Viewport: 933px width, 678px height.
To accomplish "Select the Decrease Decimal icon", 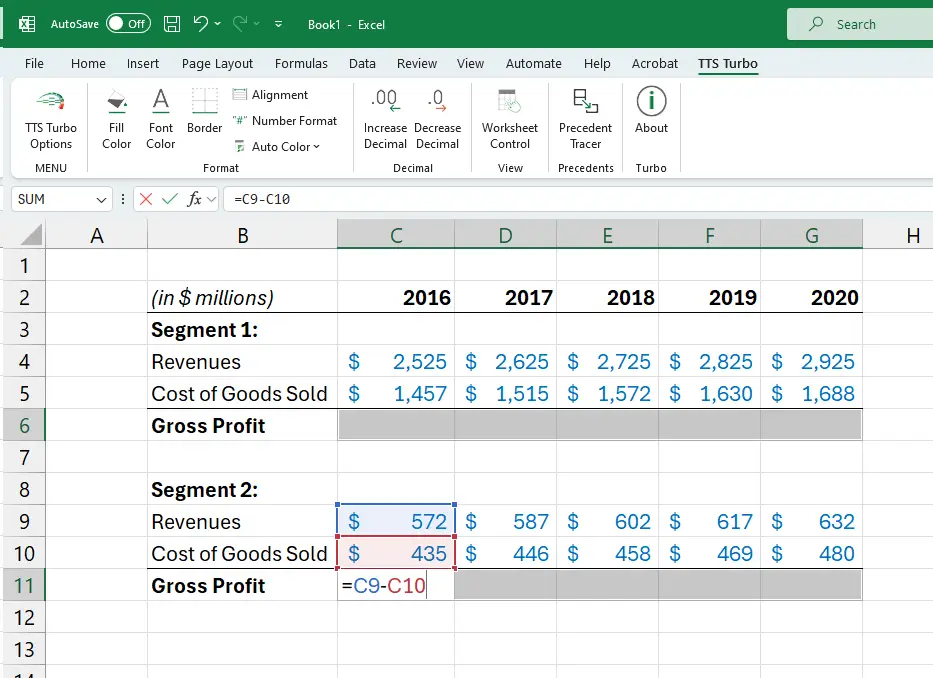I will (x=438, y=112).
